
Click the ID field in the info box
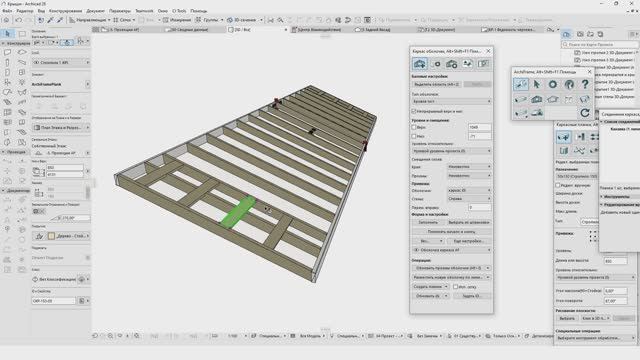coord(53,301)
